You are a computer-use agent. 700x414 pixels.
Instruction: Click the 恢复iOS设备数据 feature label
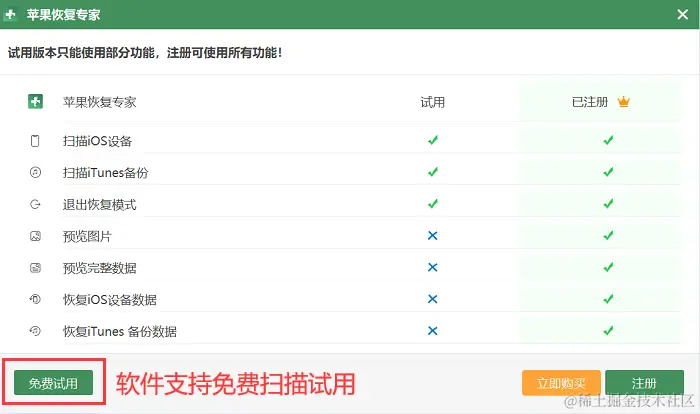pos(110,300)
